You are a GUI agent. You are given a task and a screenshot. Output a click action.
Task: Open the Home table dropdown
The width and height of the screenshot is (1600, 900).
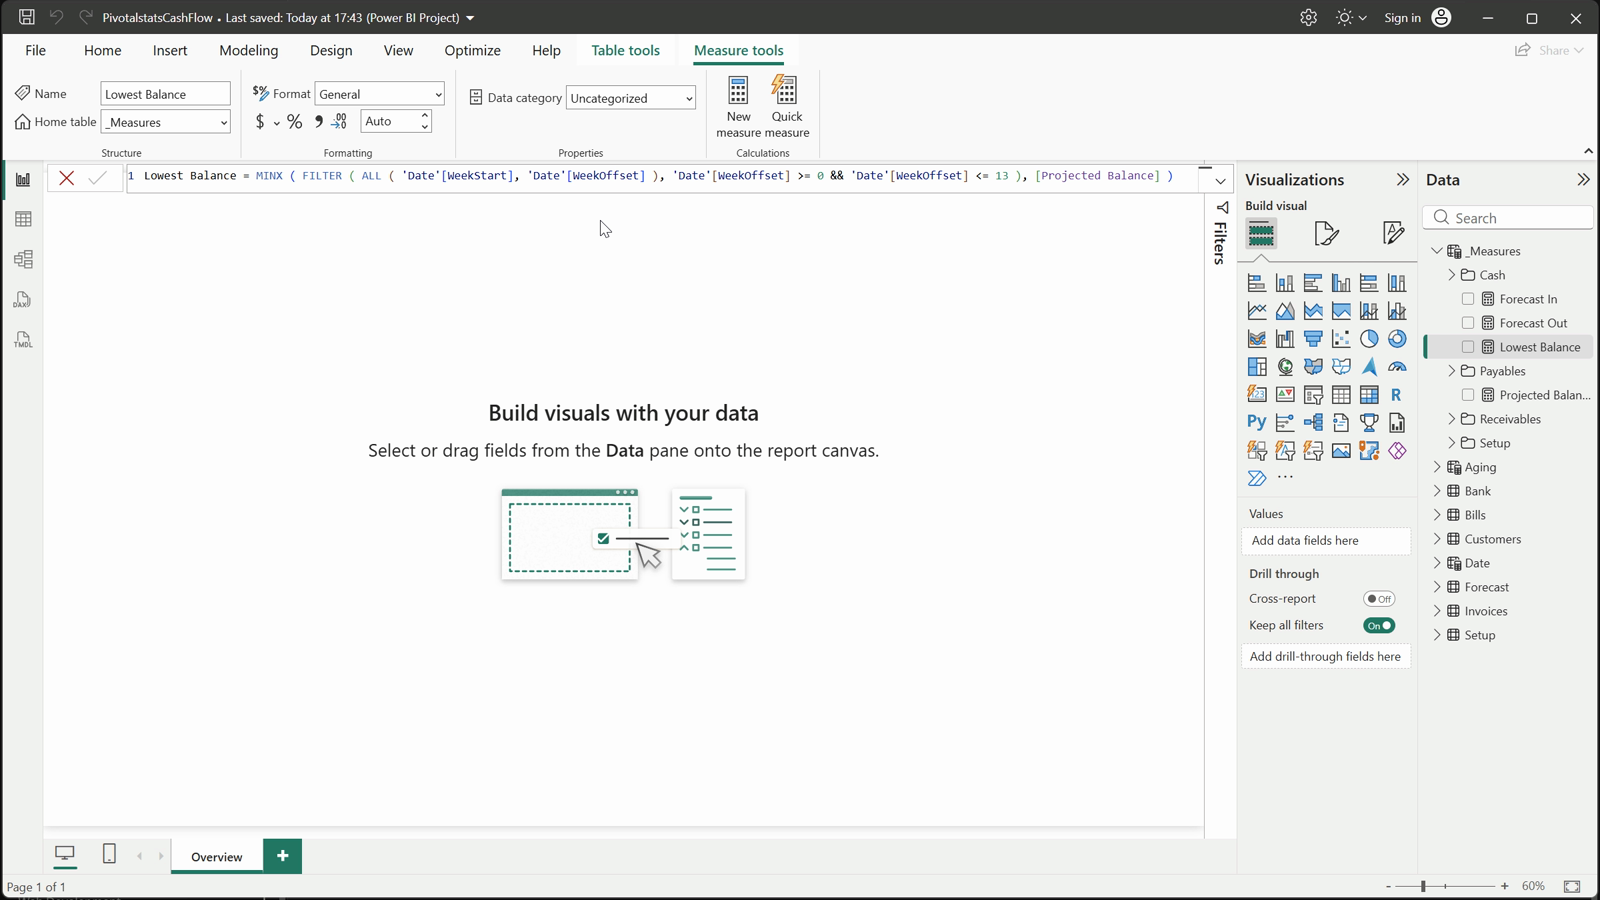(x=166, y=122)
